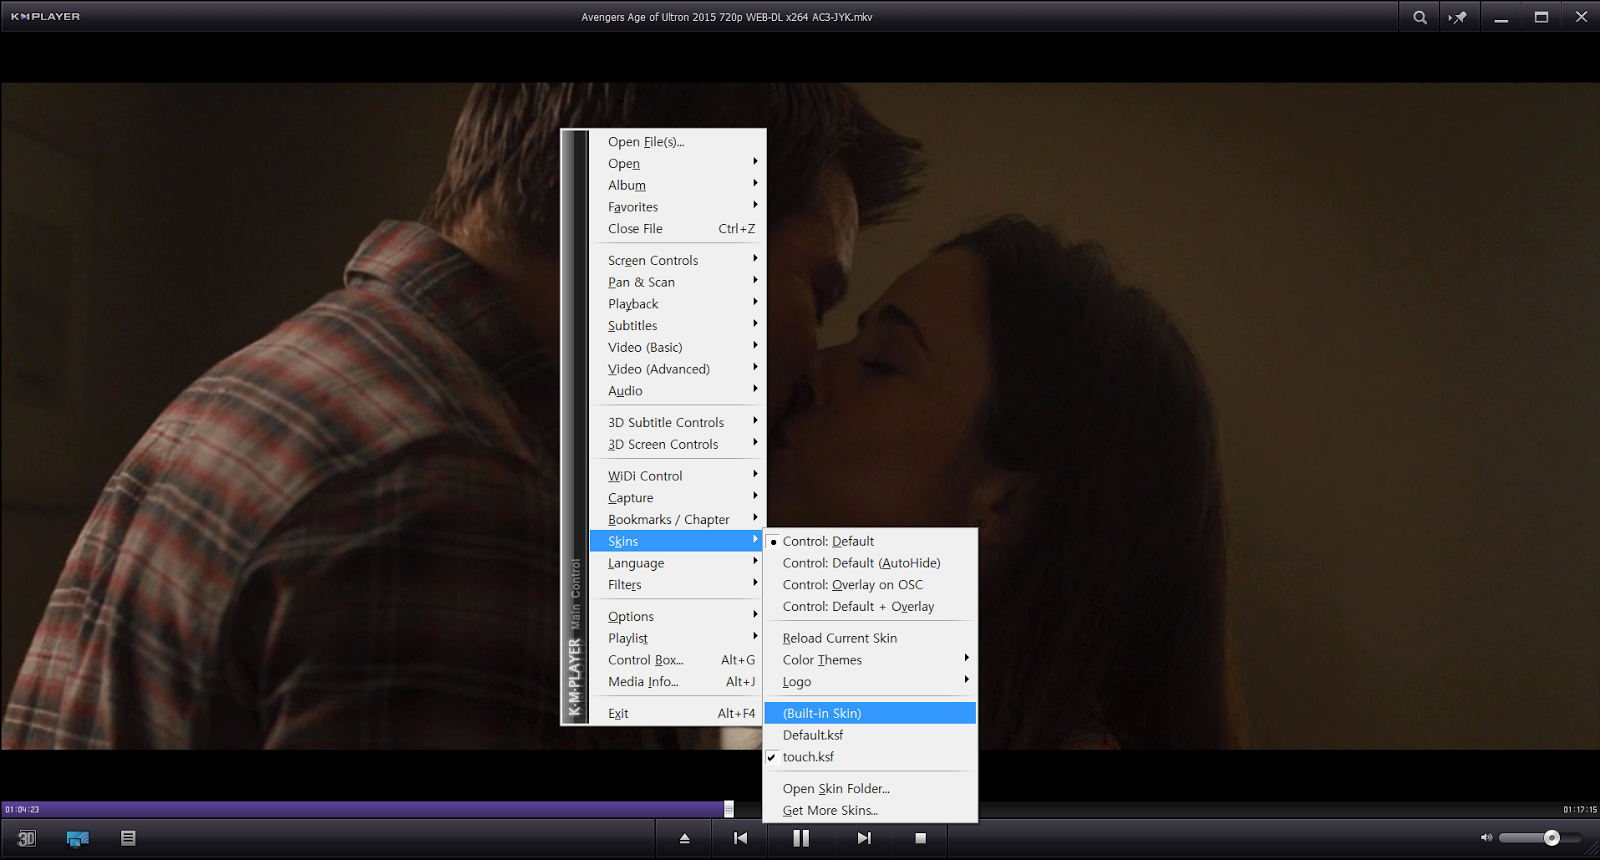This screenshot has width=1600, height=860.
Task: Open the Audio menu entry
Action: click(x=676, y=391)
